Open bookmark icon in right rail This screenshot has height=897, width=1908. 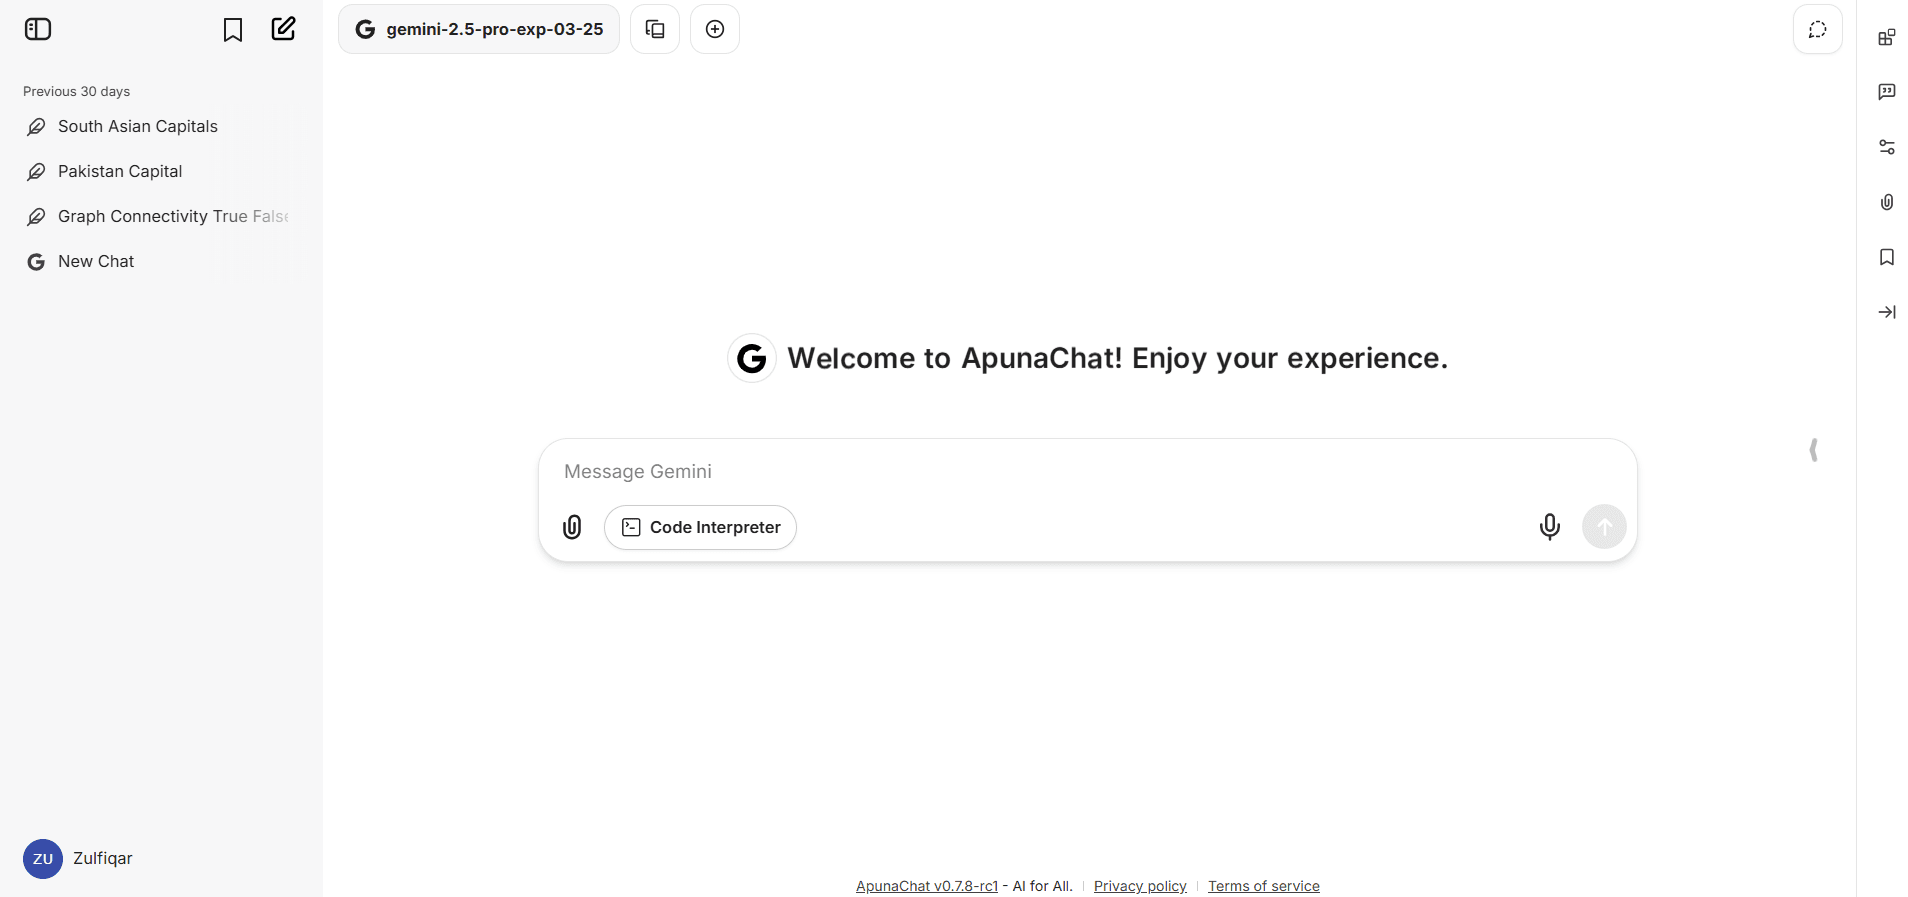[x=1887, y=257]
